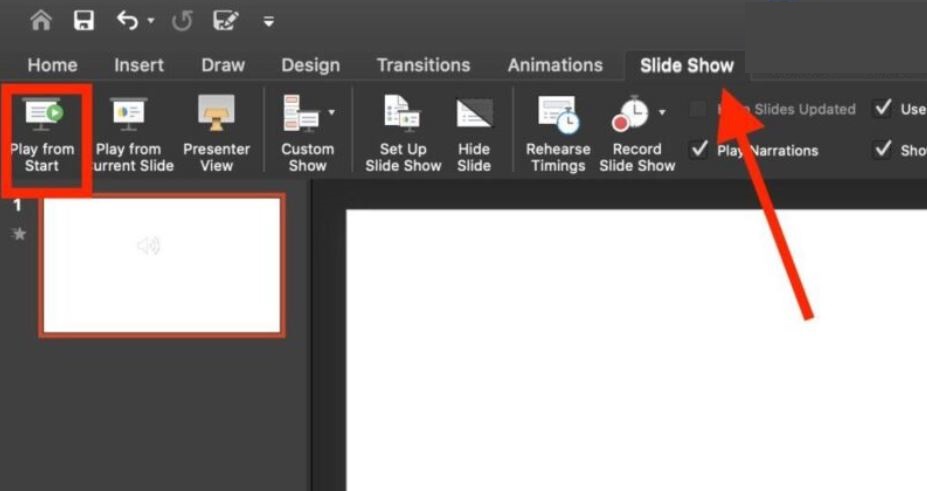Click the edit-slide icon beside redo
The image size is (927, 491).
tap(225, 21)
